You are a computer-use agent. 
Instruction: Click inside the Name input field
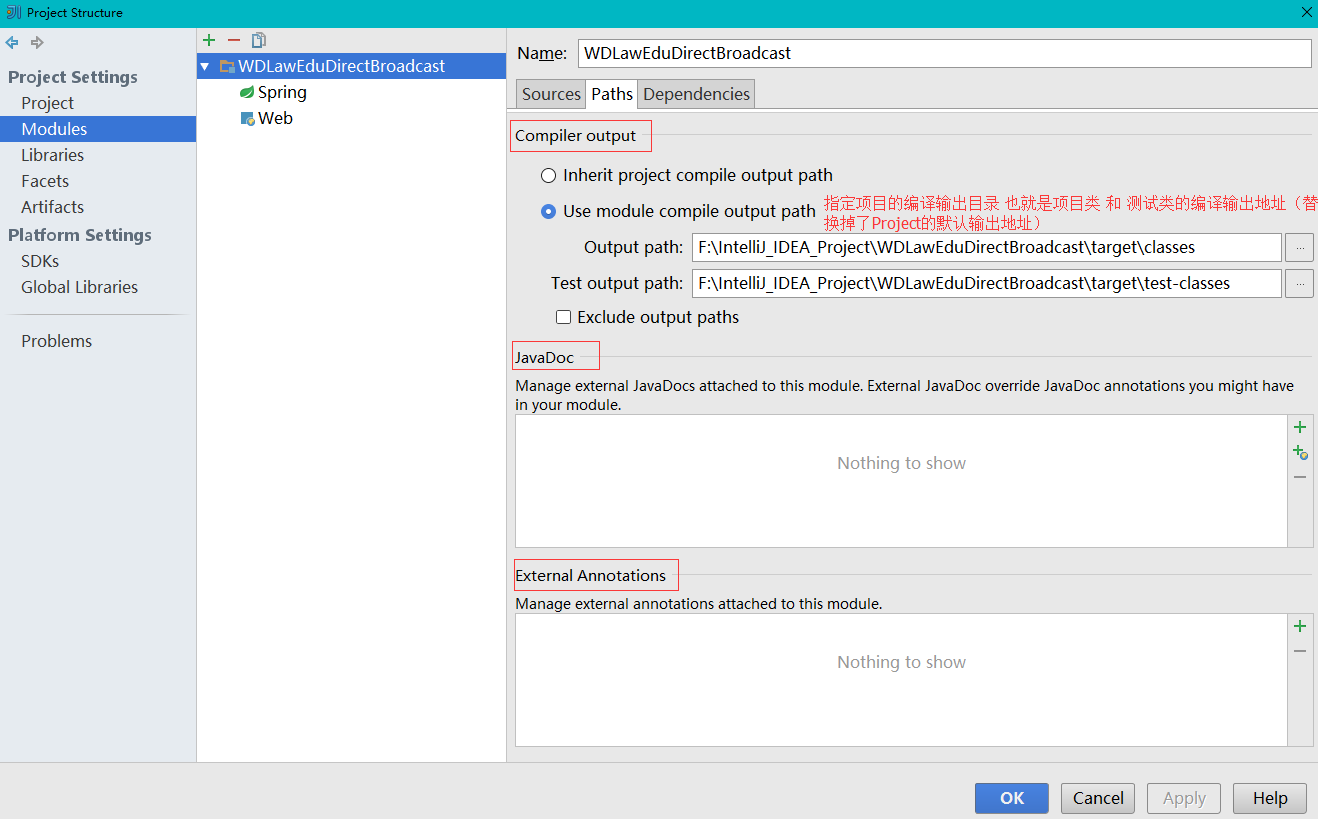point(900,53)
